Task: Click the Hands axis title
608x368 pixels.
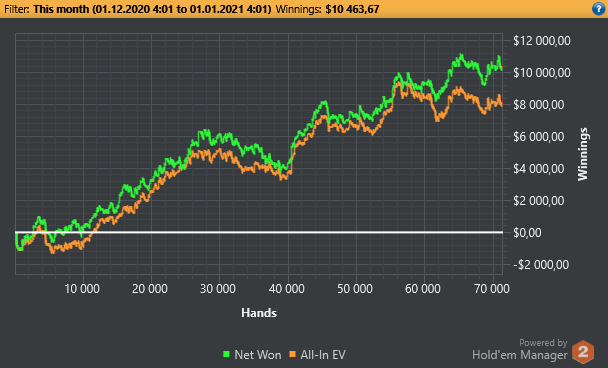Action: (x=259, y=313)
